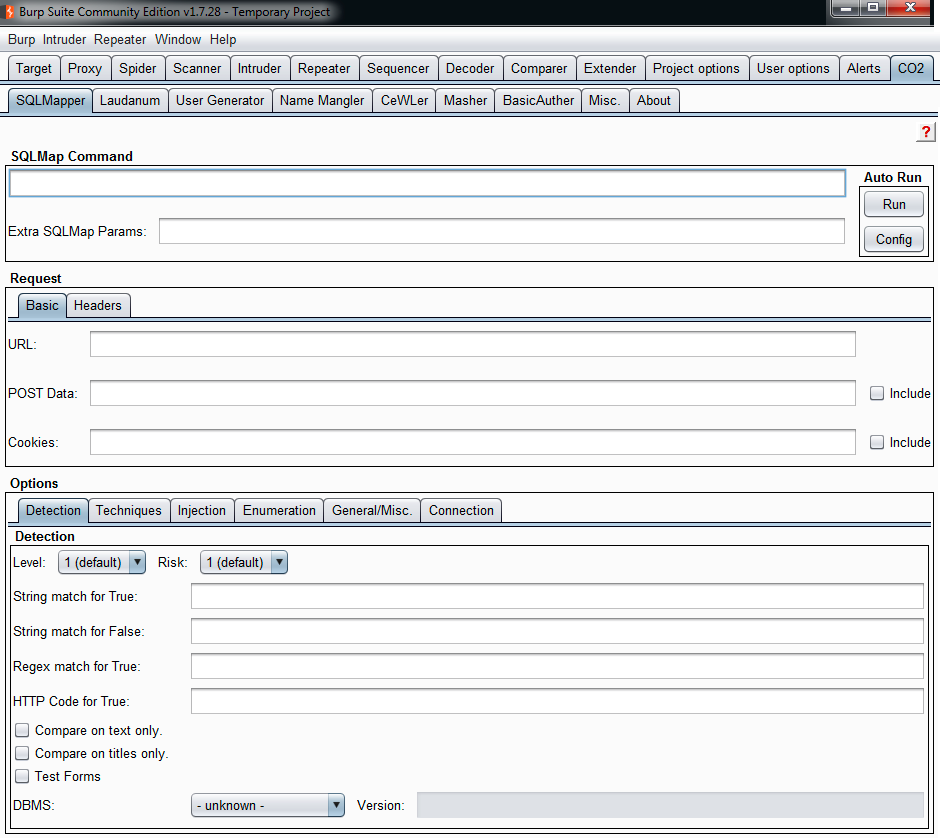Enable Compare on titles only
The image size is (940, 838).
click(22, 753)
